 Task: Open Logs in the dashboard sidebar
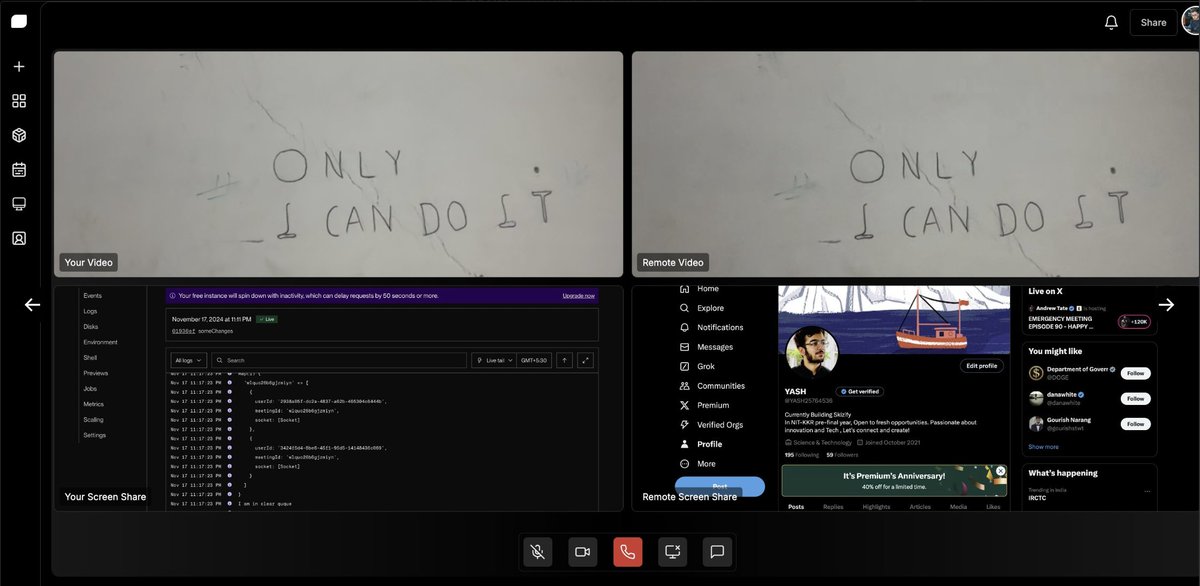coord(90,311)
